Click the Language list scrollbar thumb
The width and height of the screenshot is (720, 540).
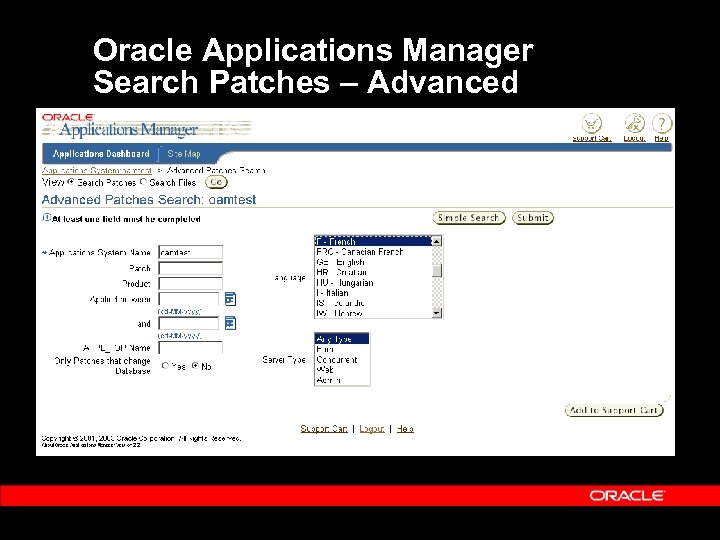pyautogui.click(x=437, y=270)
